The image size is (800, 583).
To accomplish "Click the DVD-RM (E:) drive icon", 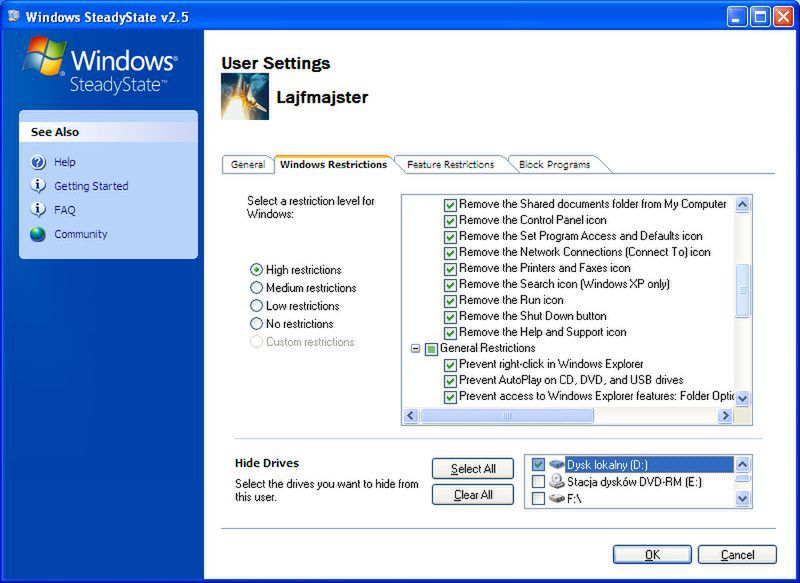I will click(x=557, y=481).
